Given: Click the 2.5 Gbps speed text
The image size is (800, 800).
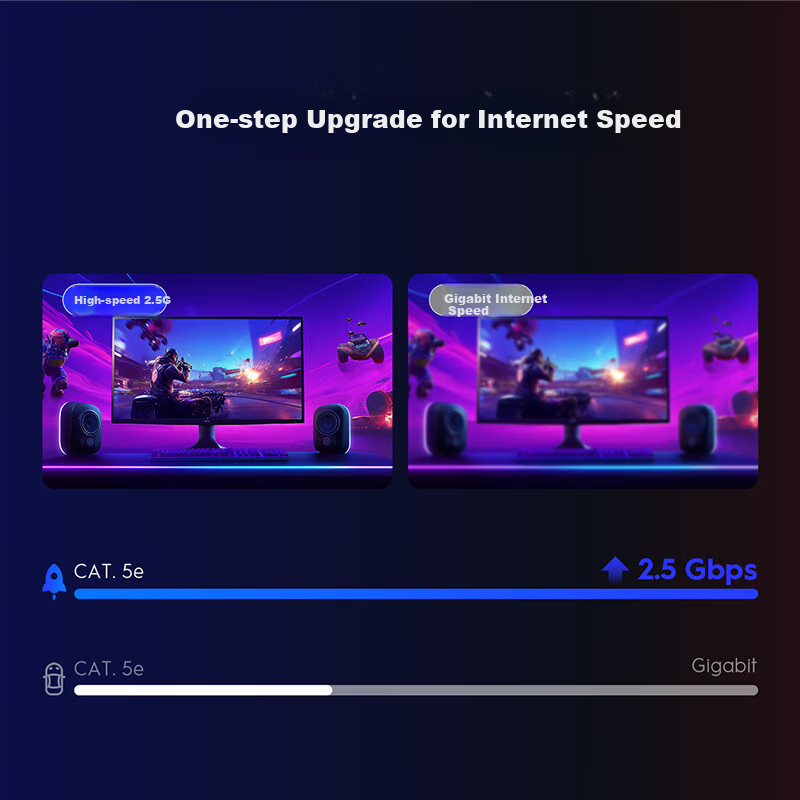Looking at the screenshot, I should [x=697, y=569].
